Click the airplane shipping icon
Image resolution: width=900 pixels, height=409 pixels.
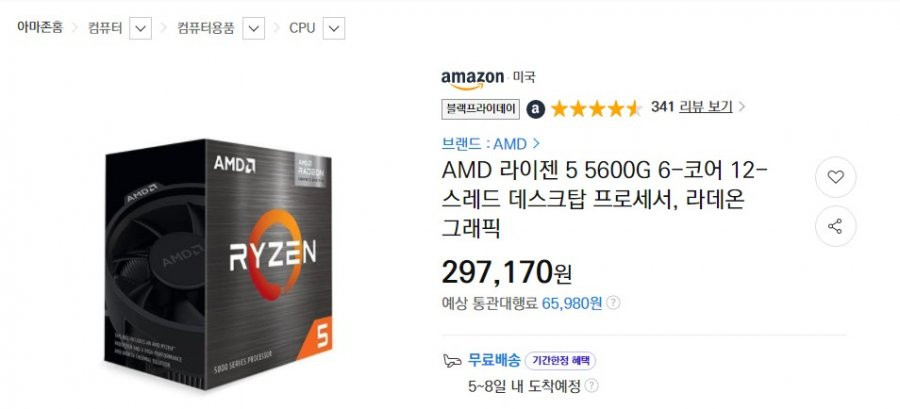[452, 361]
